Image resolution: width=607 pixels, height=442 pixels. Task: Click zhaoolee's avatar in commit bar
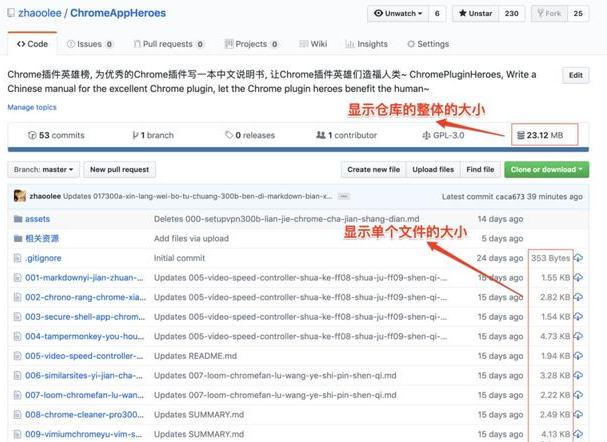(20, 196)
